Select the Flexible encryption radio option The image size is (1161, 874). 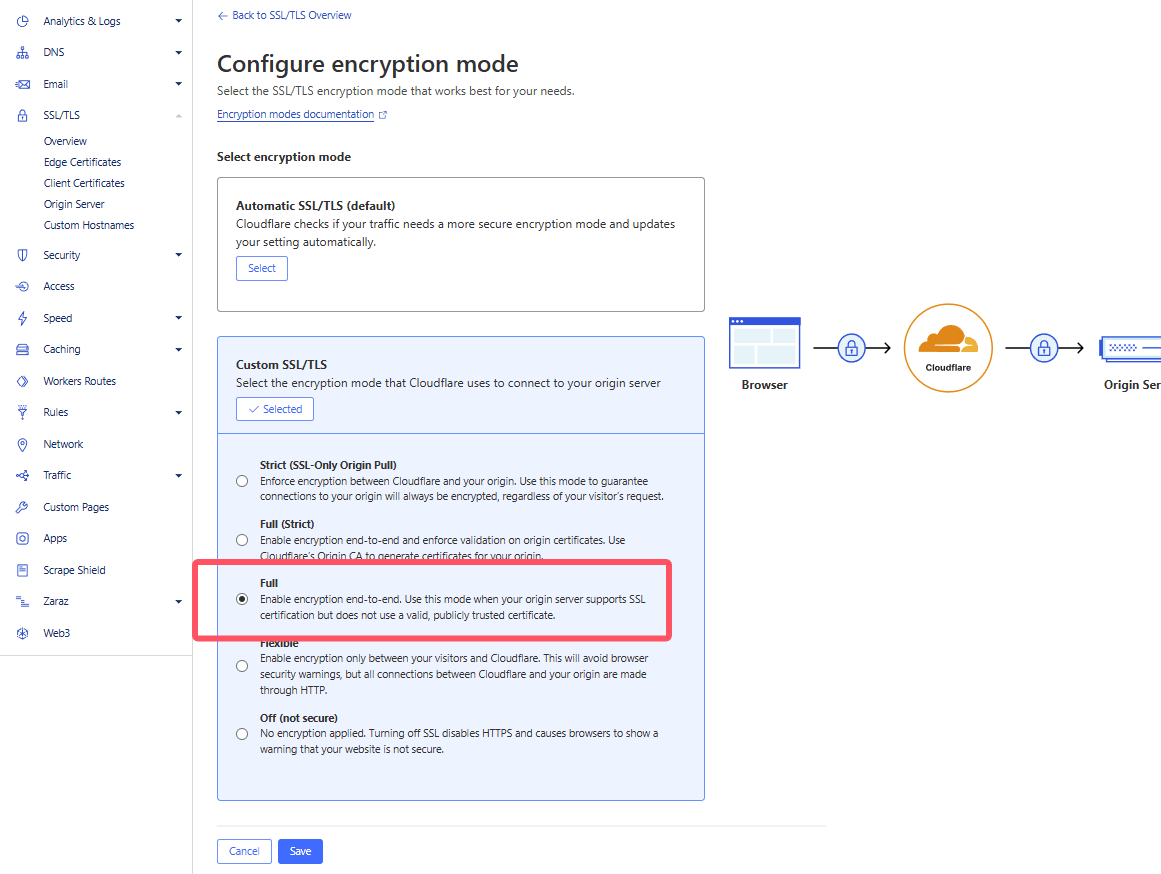point(242,667)
